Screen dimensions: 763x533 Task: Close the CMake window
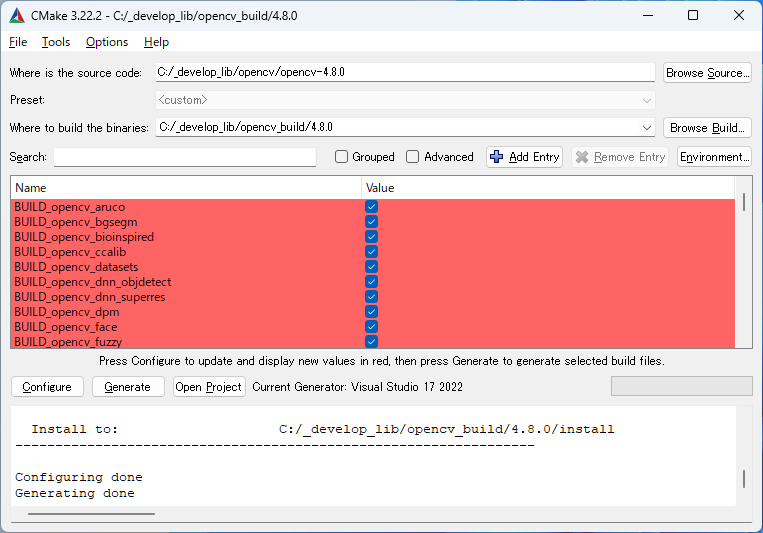[739, 15]
